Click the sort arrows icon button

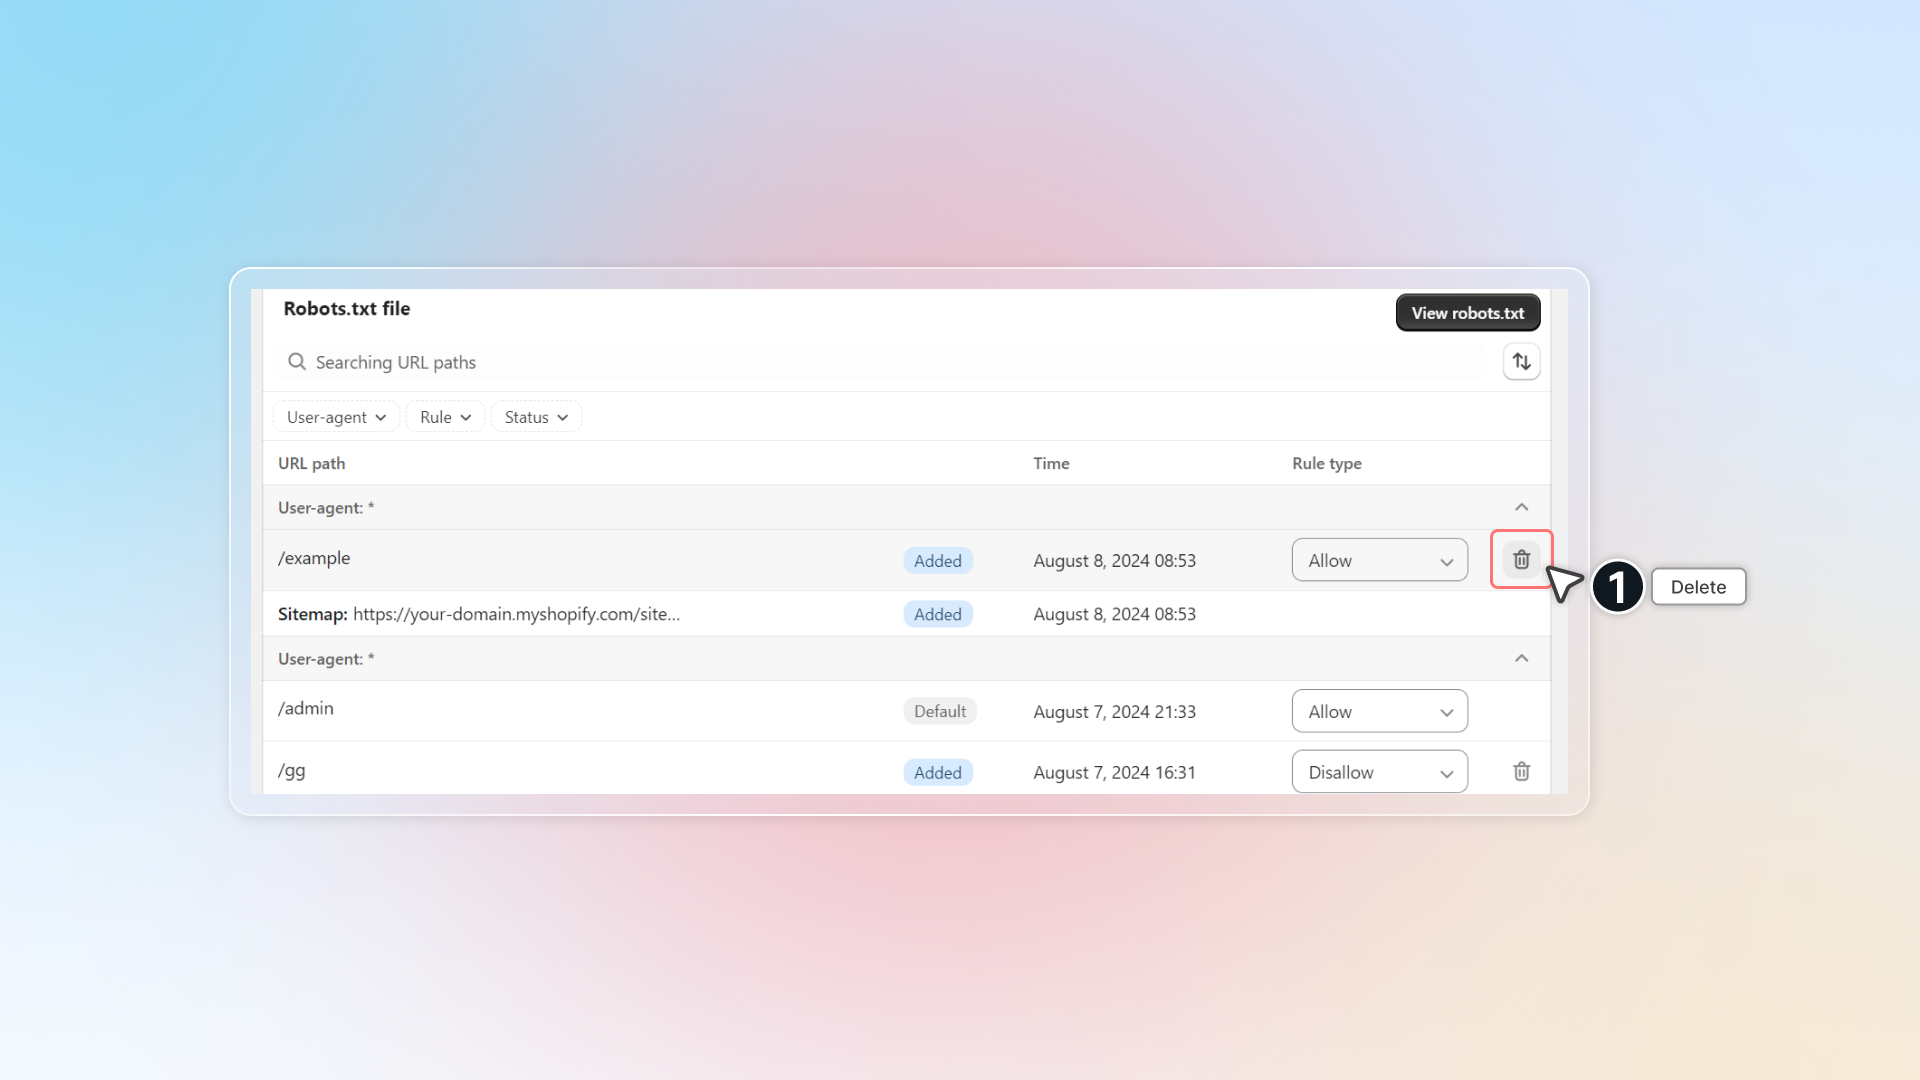pyautogui.click(x=1521, y=361)
